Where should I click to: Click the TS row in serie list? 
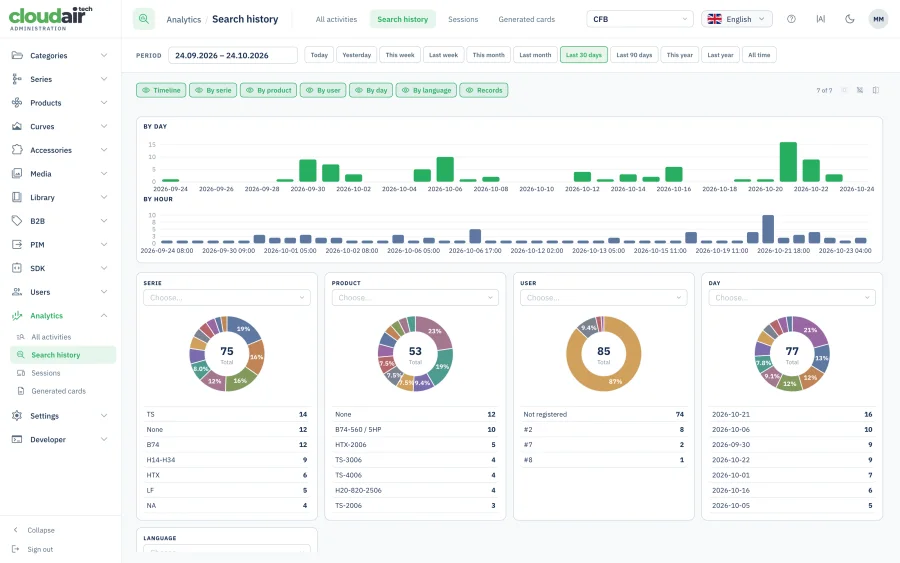227,414
